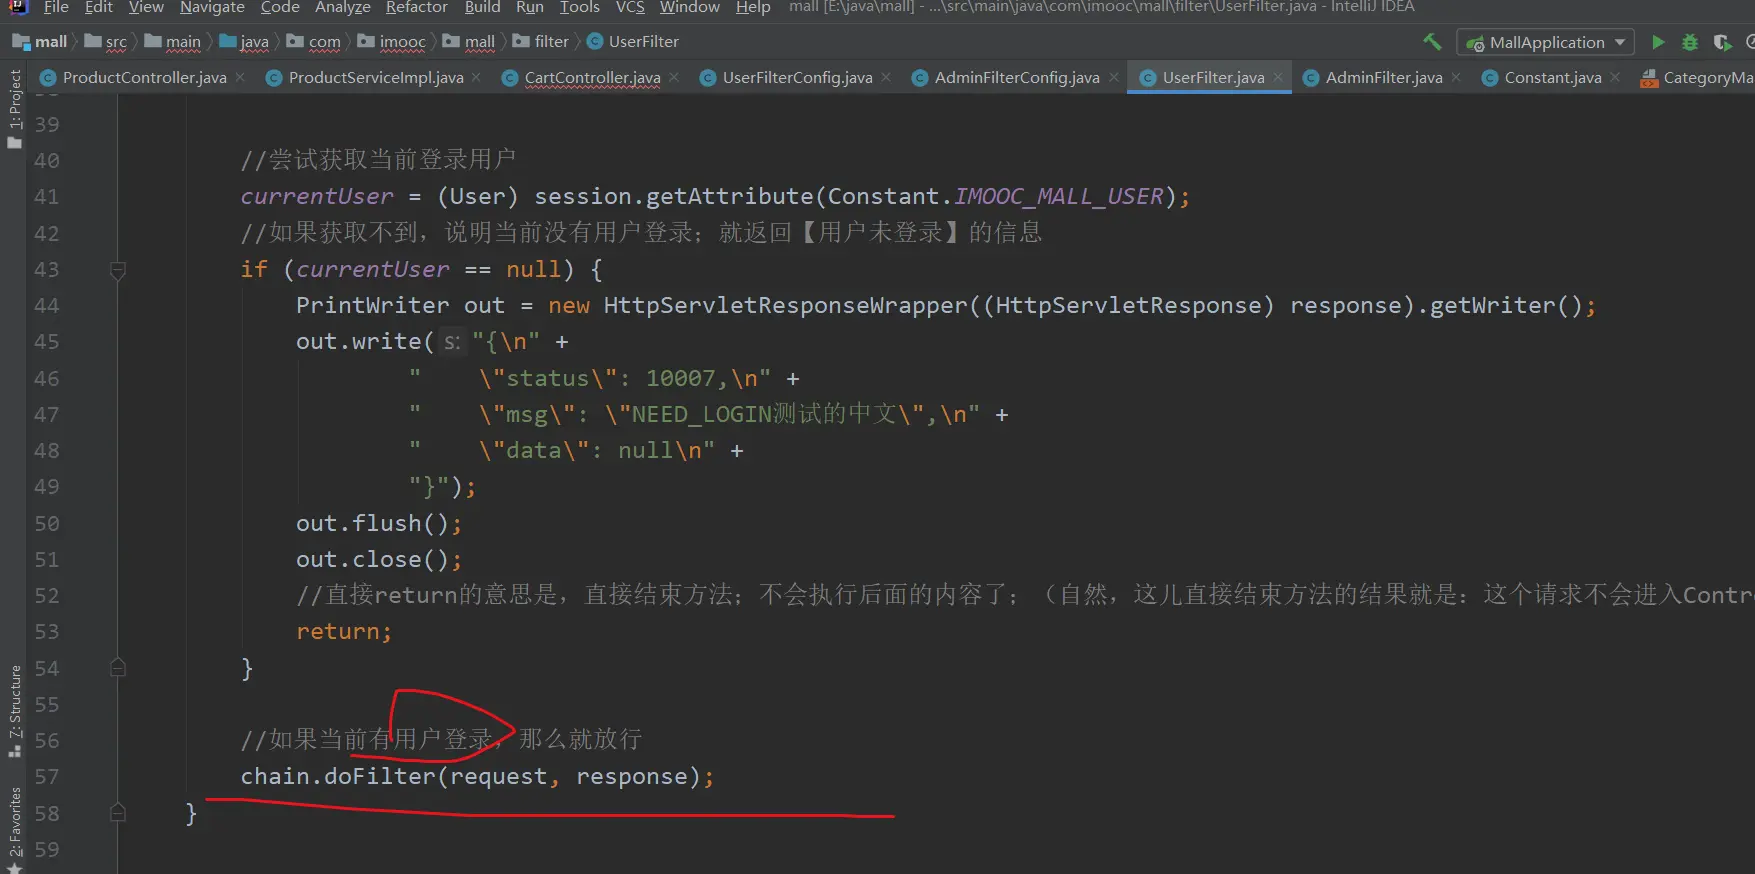The height and width of the screenshot is (874, 1755).
Task: Place cursor on out.flush() line
Action: [379, 524]
